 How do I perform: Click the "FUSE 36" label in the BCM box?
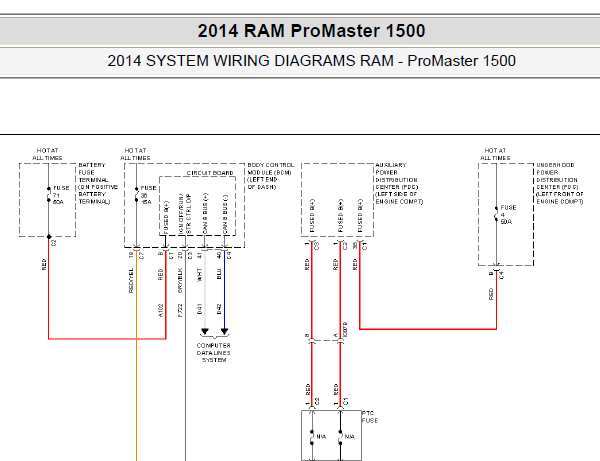[148, 192]
